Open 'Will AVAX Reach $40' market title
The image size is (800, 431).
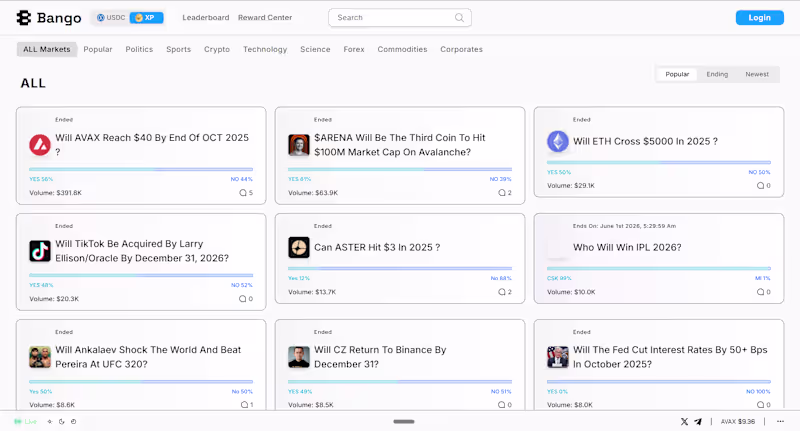pos(152,144)
